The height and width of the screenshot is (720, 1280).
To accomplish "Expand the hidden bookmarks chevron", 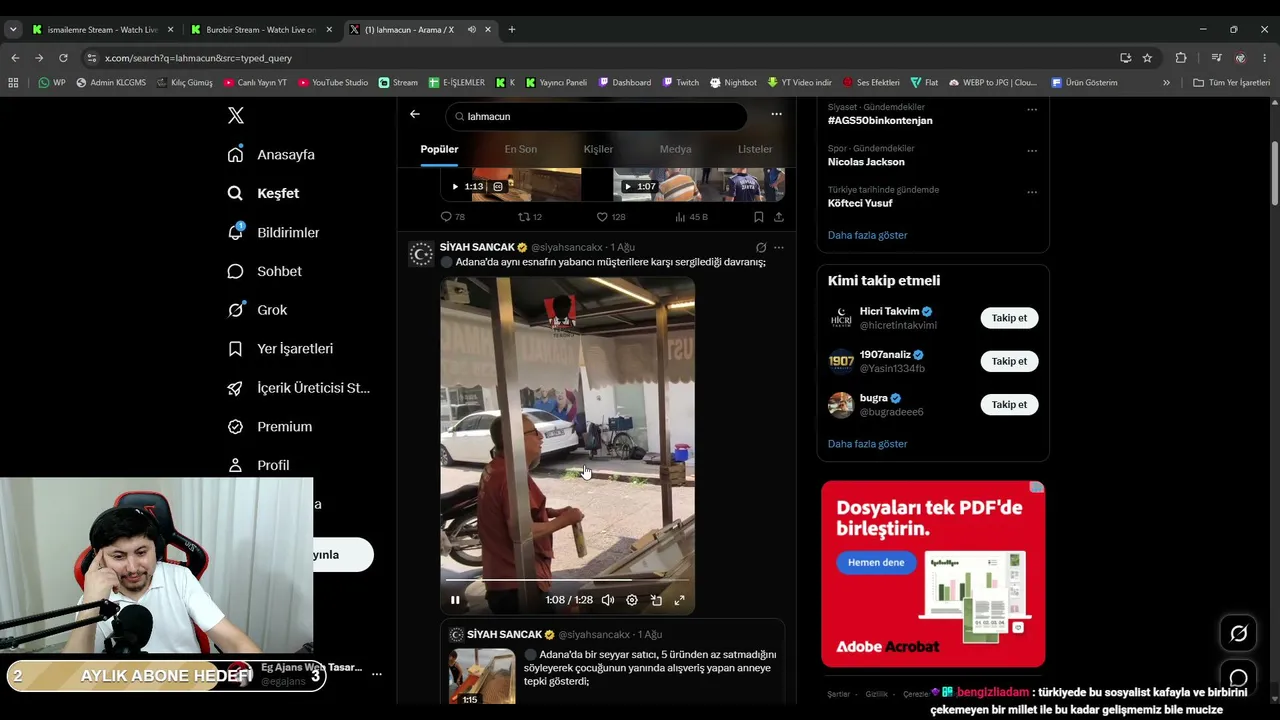I will tap(1166, 83).
